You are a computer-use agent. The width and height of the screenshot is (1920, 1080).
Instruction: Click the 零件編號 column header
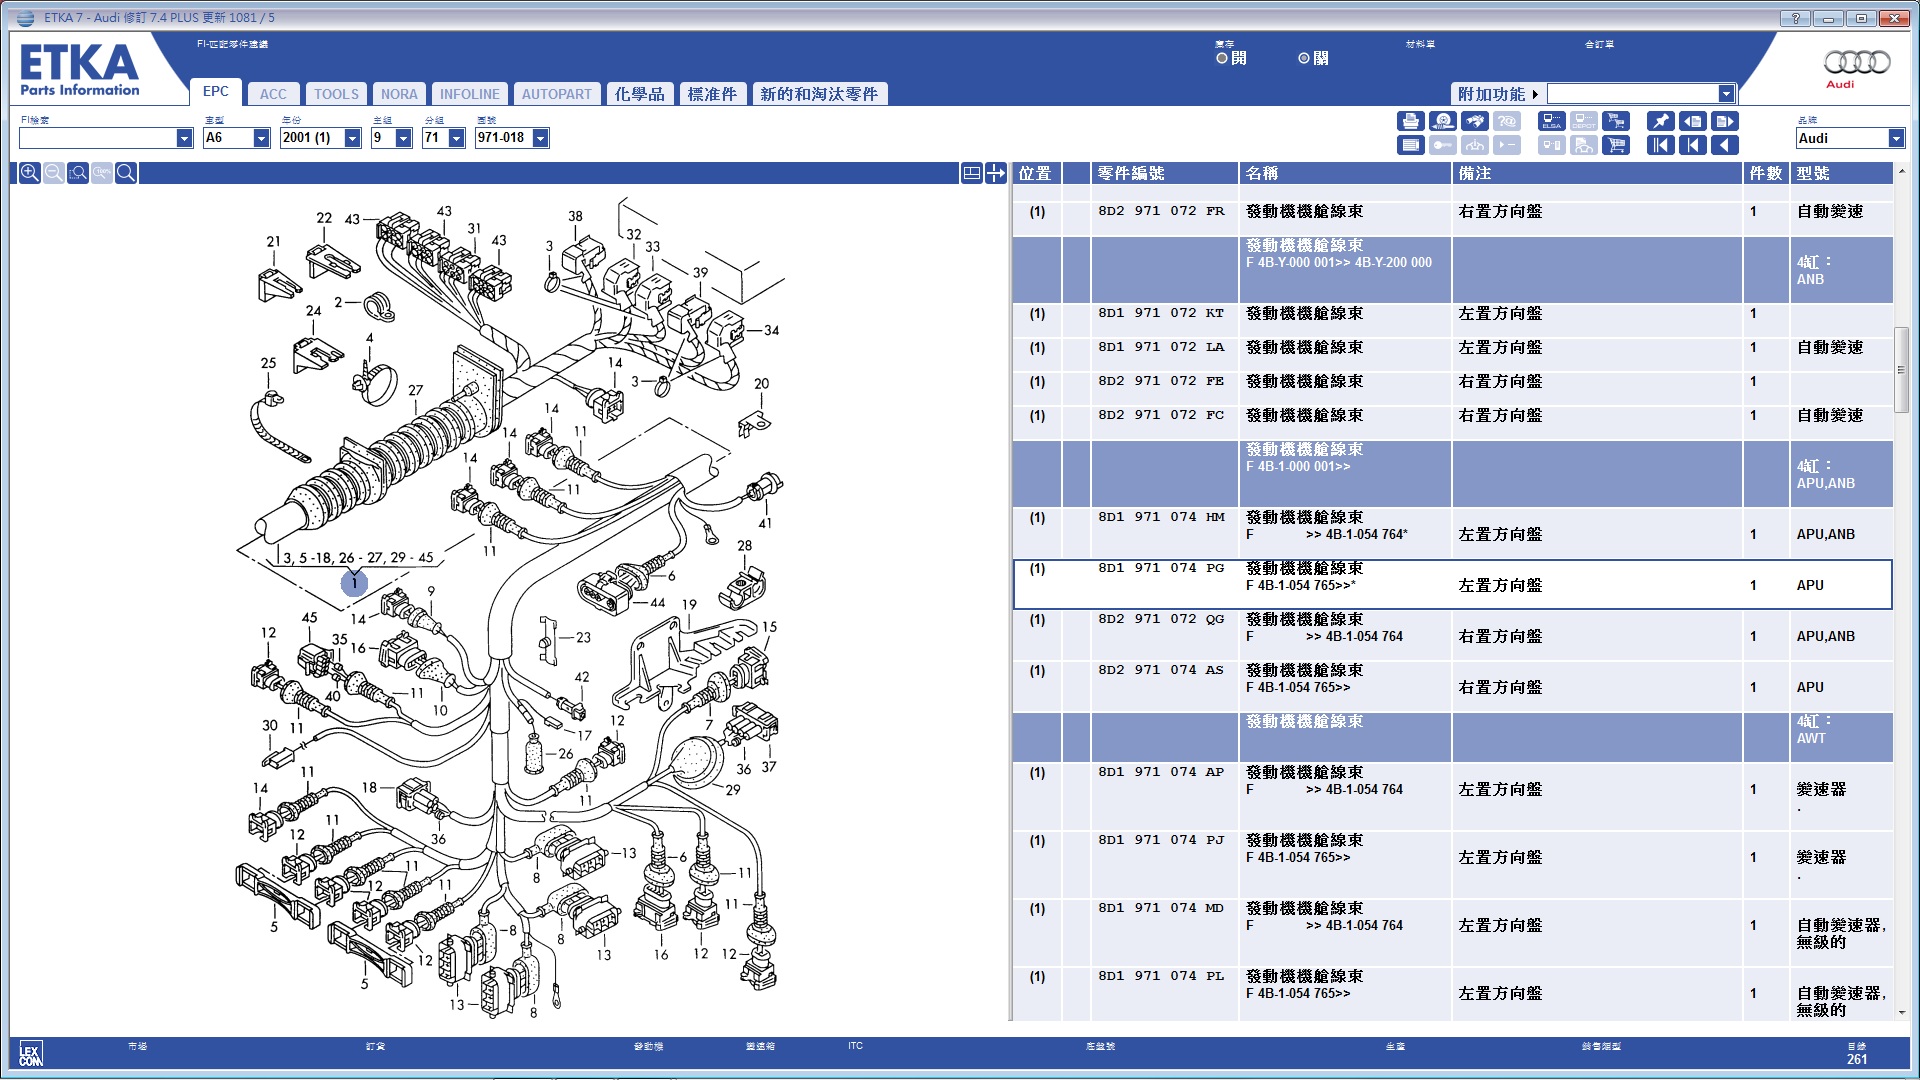coord(1164,173)
